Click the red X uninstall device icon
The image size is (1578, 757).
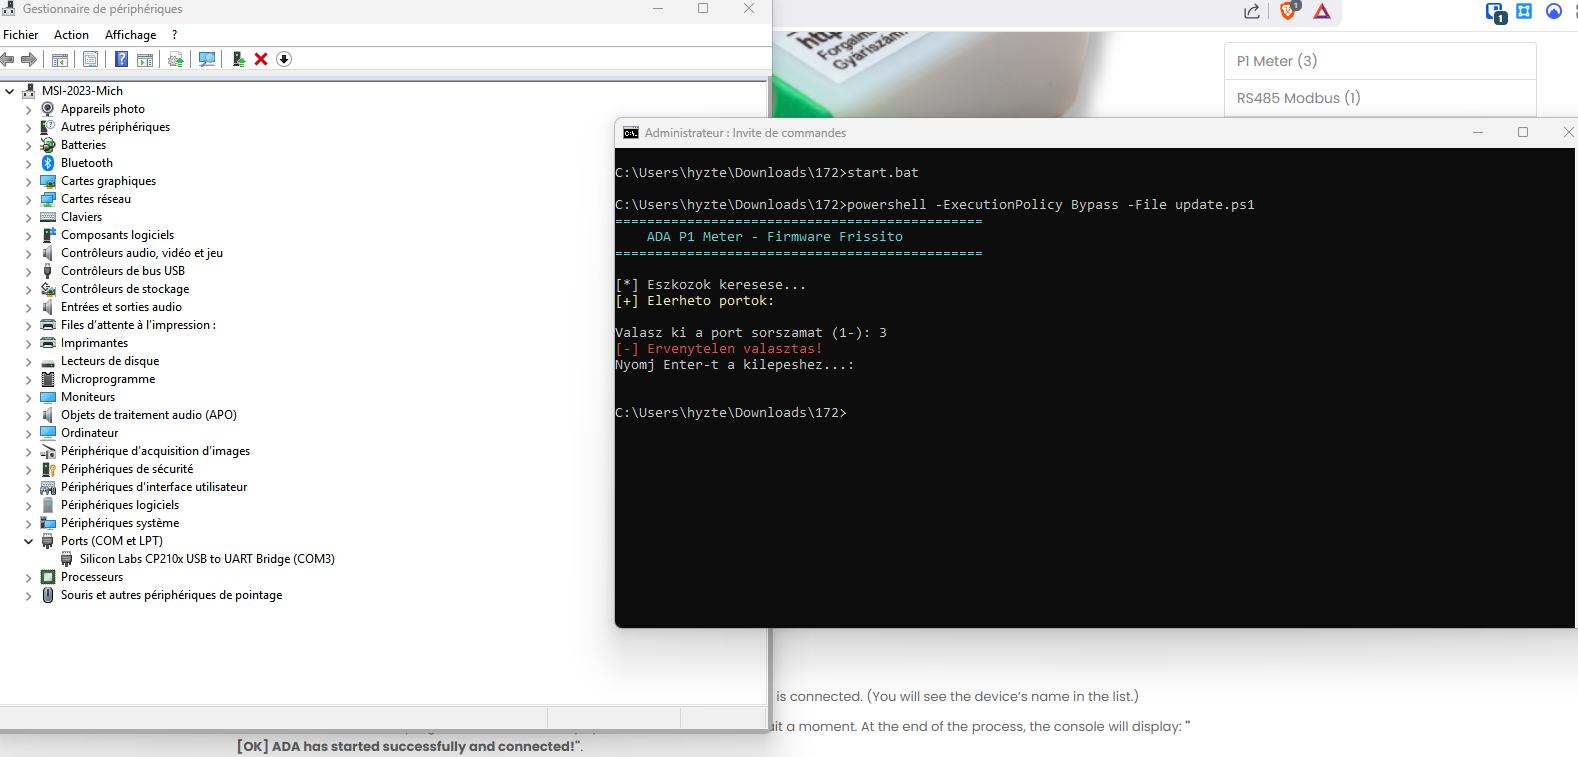coord(261,60)
